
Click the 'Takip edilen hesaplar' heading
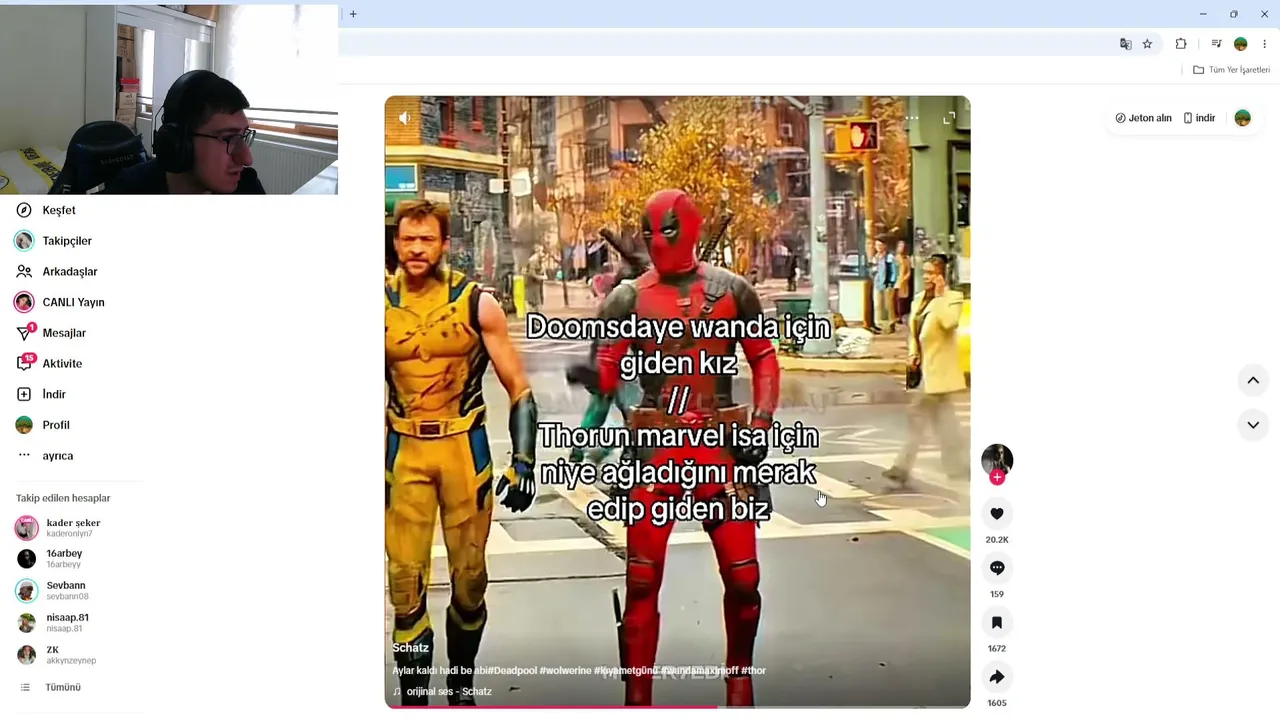pyautogui.click(x=63, y=498)
